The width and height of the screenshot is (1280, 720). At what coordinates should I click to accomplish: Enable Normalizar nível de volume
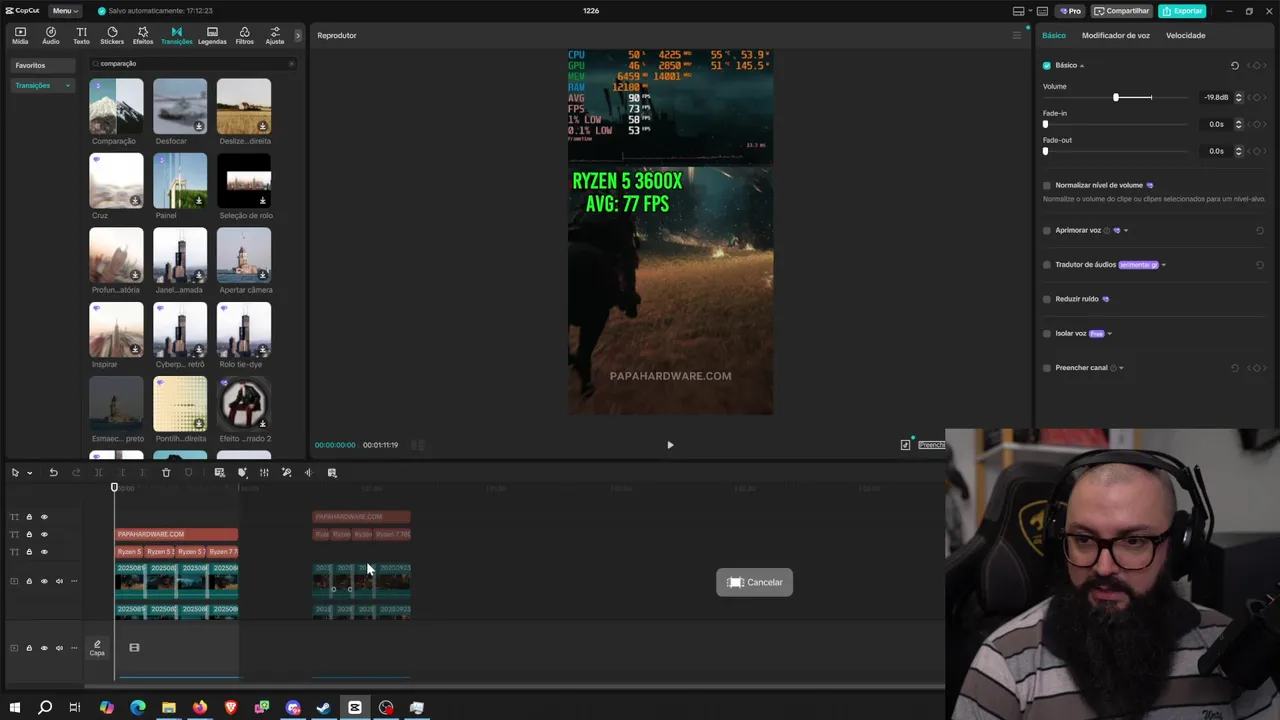pos(1047,185)
